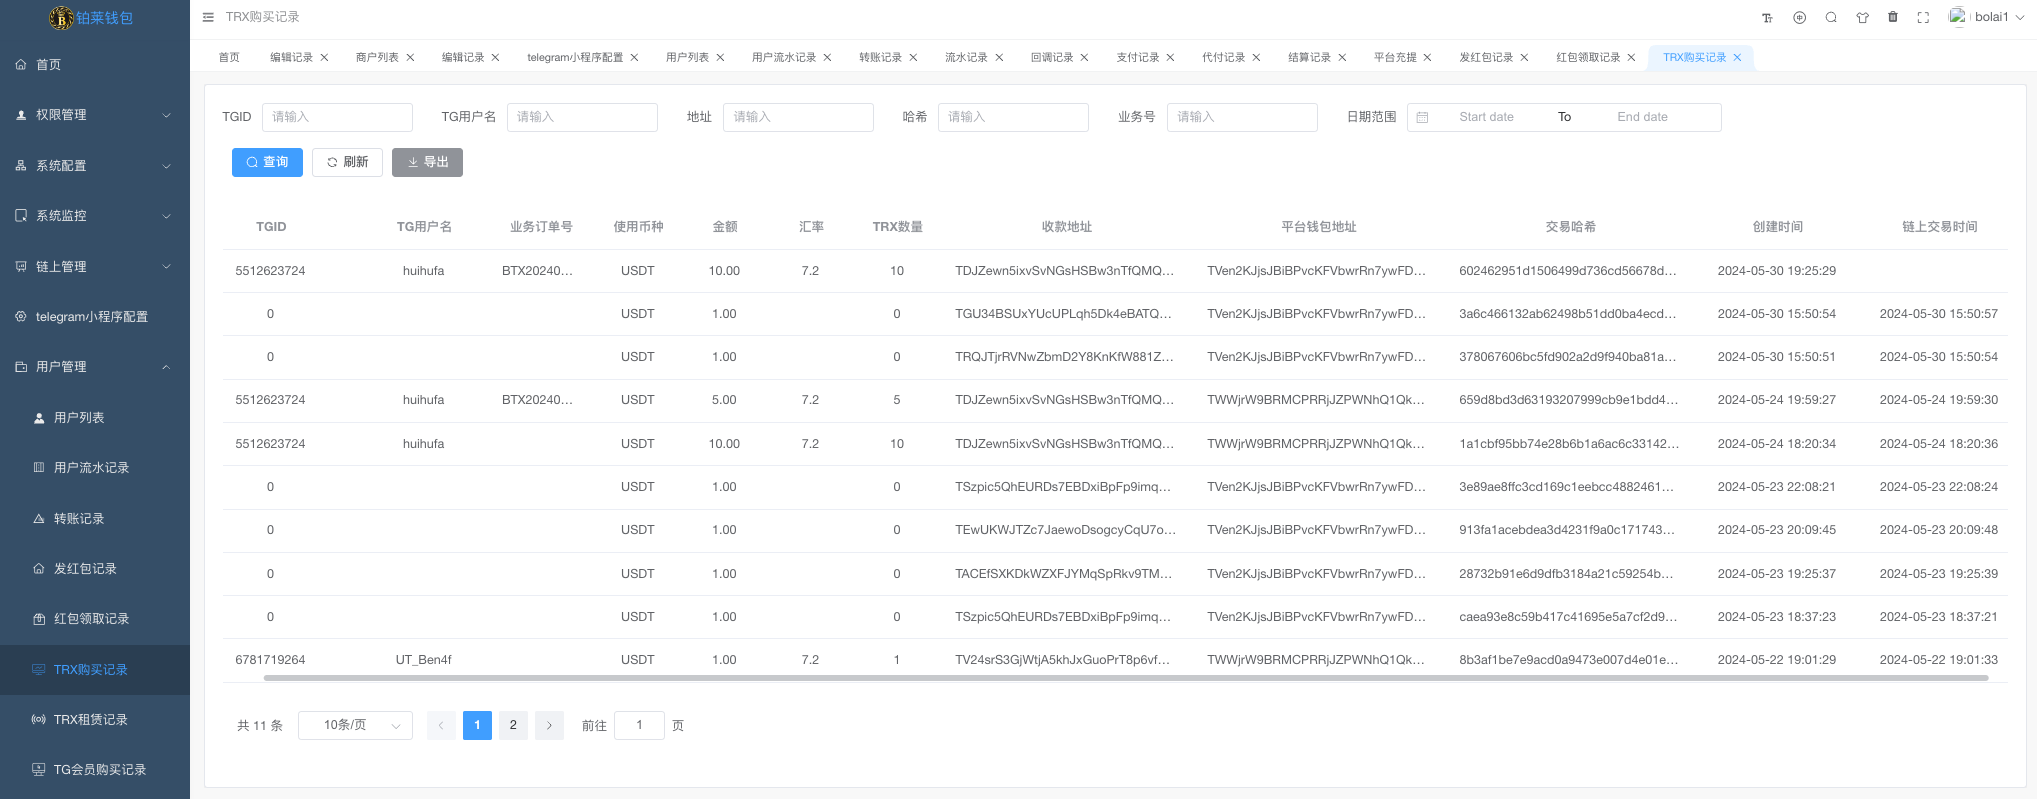Expand the 权限管理 sidebar menu
This screenshot has height=799, width=2037.
point(95,115)
